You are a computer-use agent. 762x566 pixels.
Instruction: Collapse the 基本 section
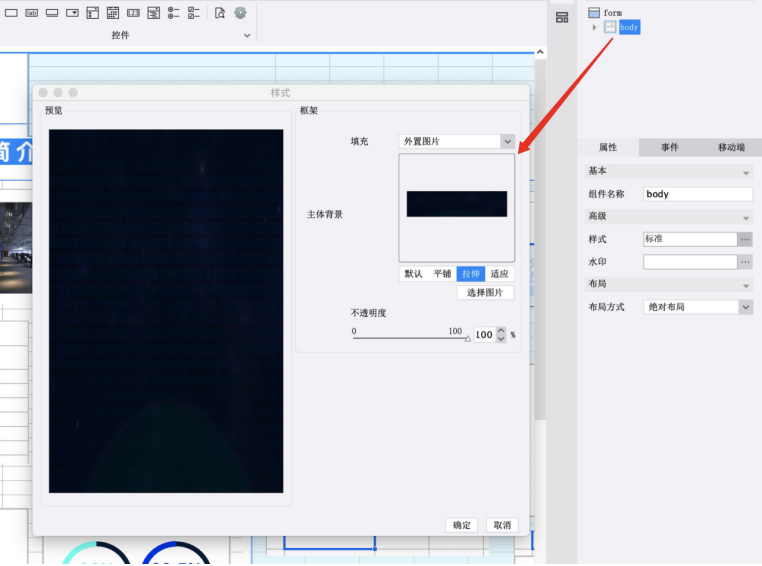point(746,172)
